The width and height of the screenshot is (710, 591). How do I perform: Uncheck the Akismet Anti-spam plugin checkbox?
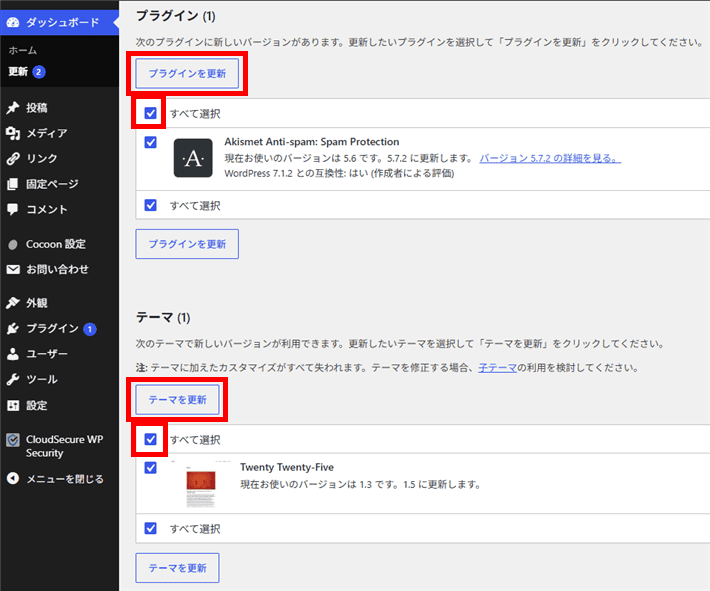pyautogui.click(x=150, y=142)
